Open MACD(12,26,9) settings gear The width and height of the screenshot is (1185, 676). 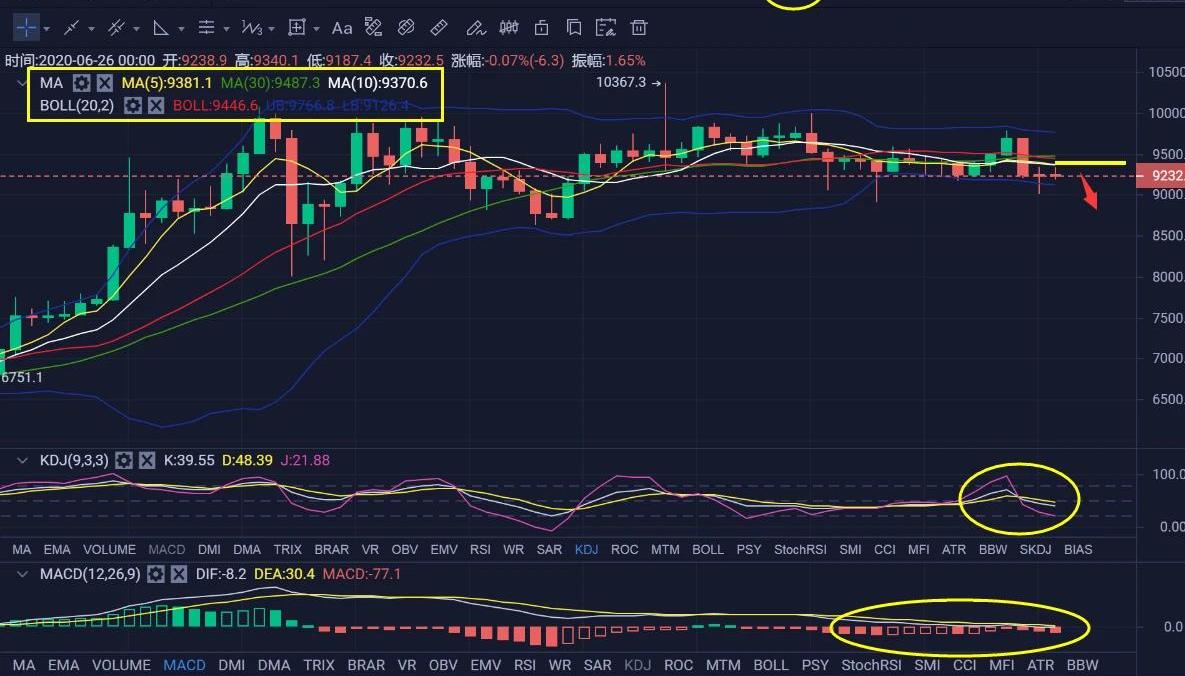tap(156, 574)
